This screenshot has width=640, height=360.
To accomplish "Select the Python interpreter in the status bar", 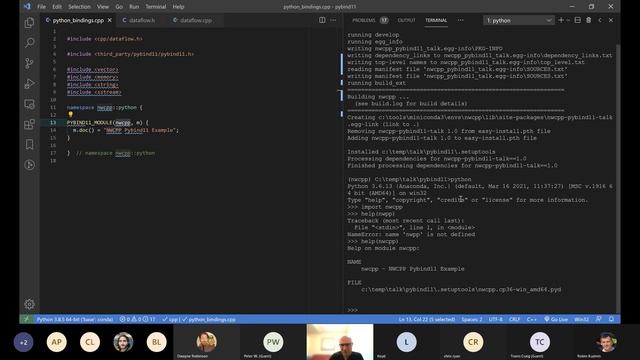I will 75,319.
